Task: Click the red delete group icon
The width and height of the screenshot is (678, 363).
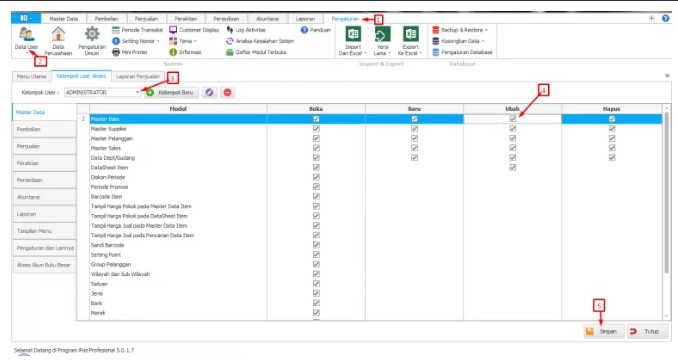Action: pyautogui.click(x=227, y=92)
